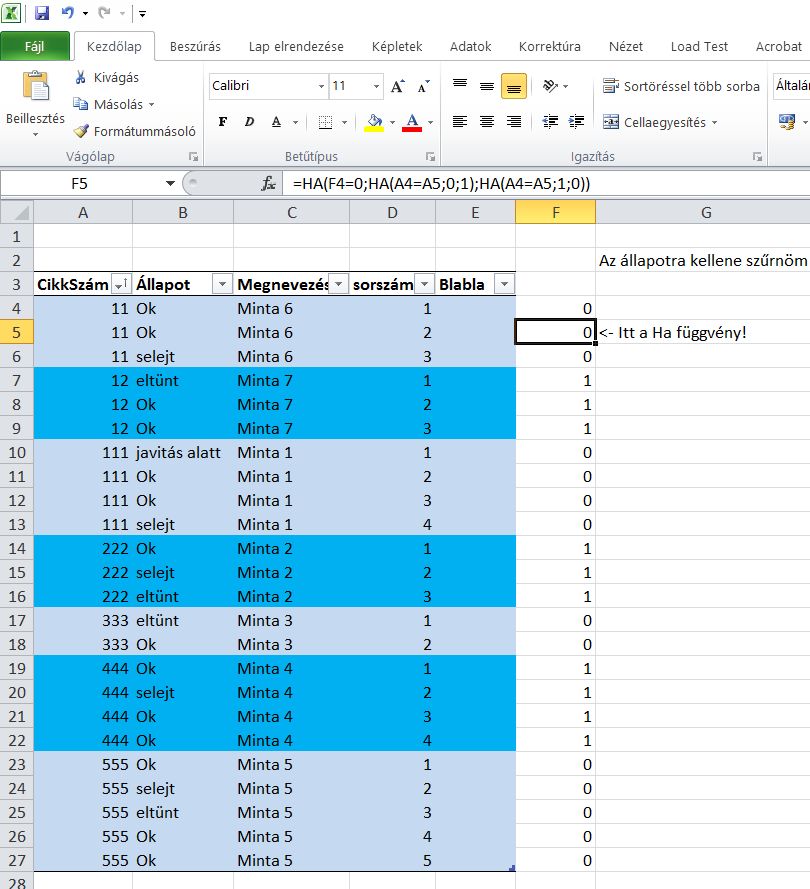
Task: Open the Calibri font name dropdown
Action: point(321,86)
